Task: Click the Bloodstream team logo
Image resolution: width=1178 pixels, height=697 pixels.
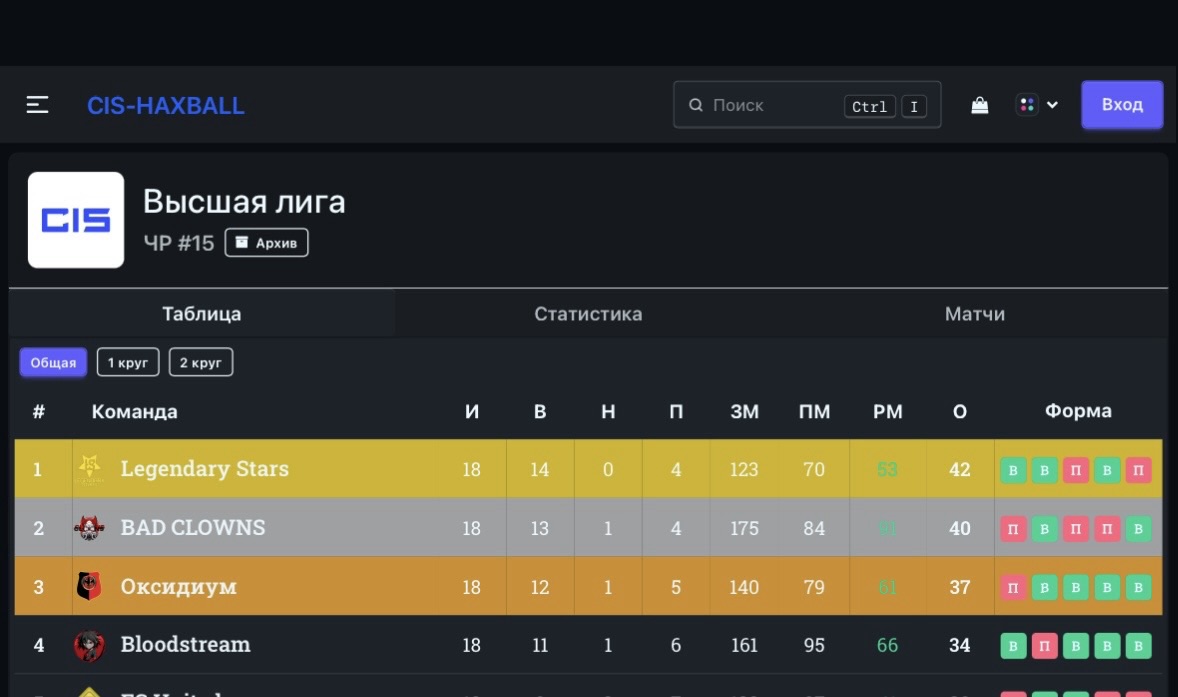Action: [89, 645]
